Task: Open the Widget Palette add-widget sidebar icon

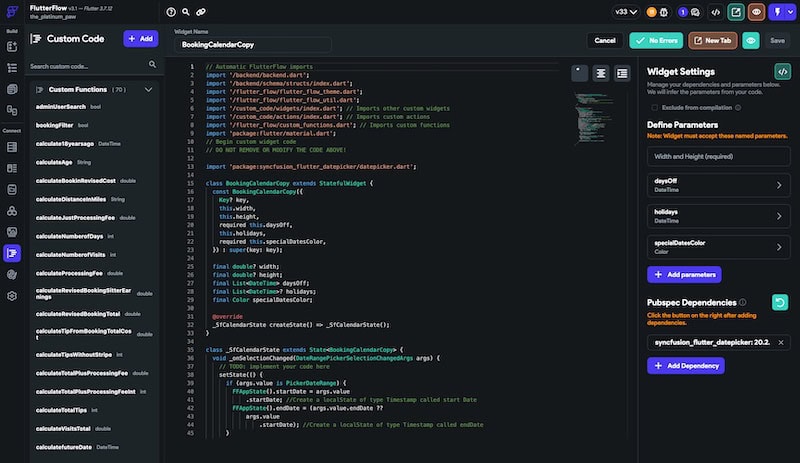Action: click(x=12, y=47)
